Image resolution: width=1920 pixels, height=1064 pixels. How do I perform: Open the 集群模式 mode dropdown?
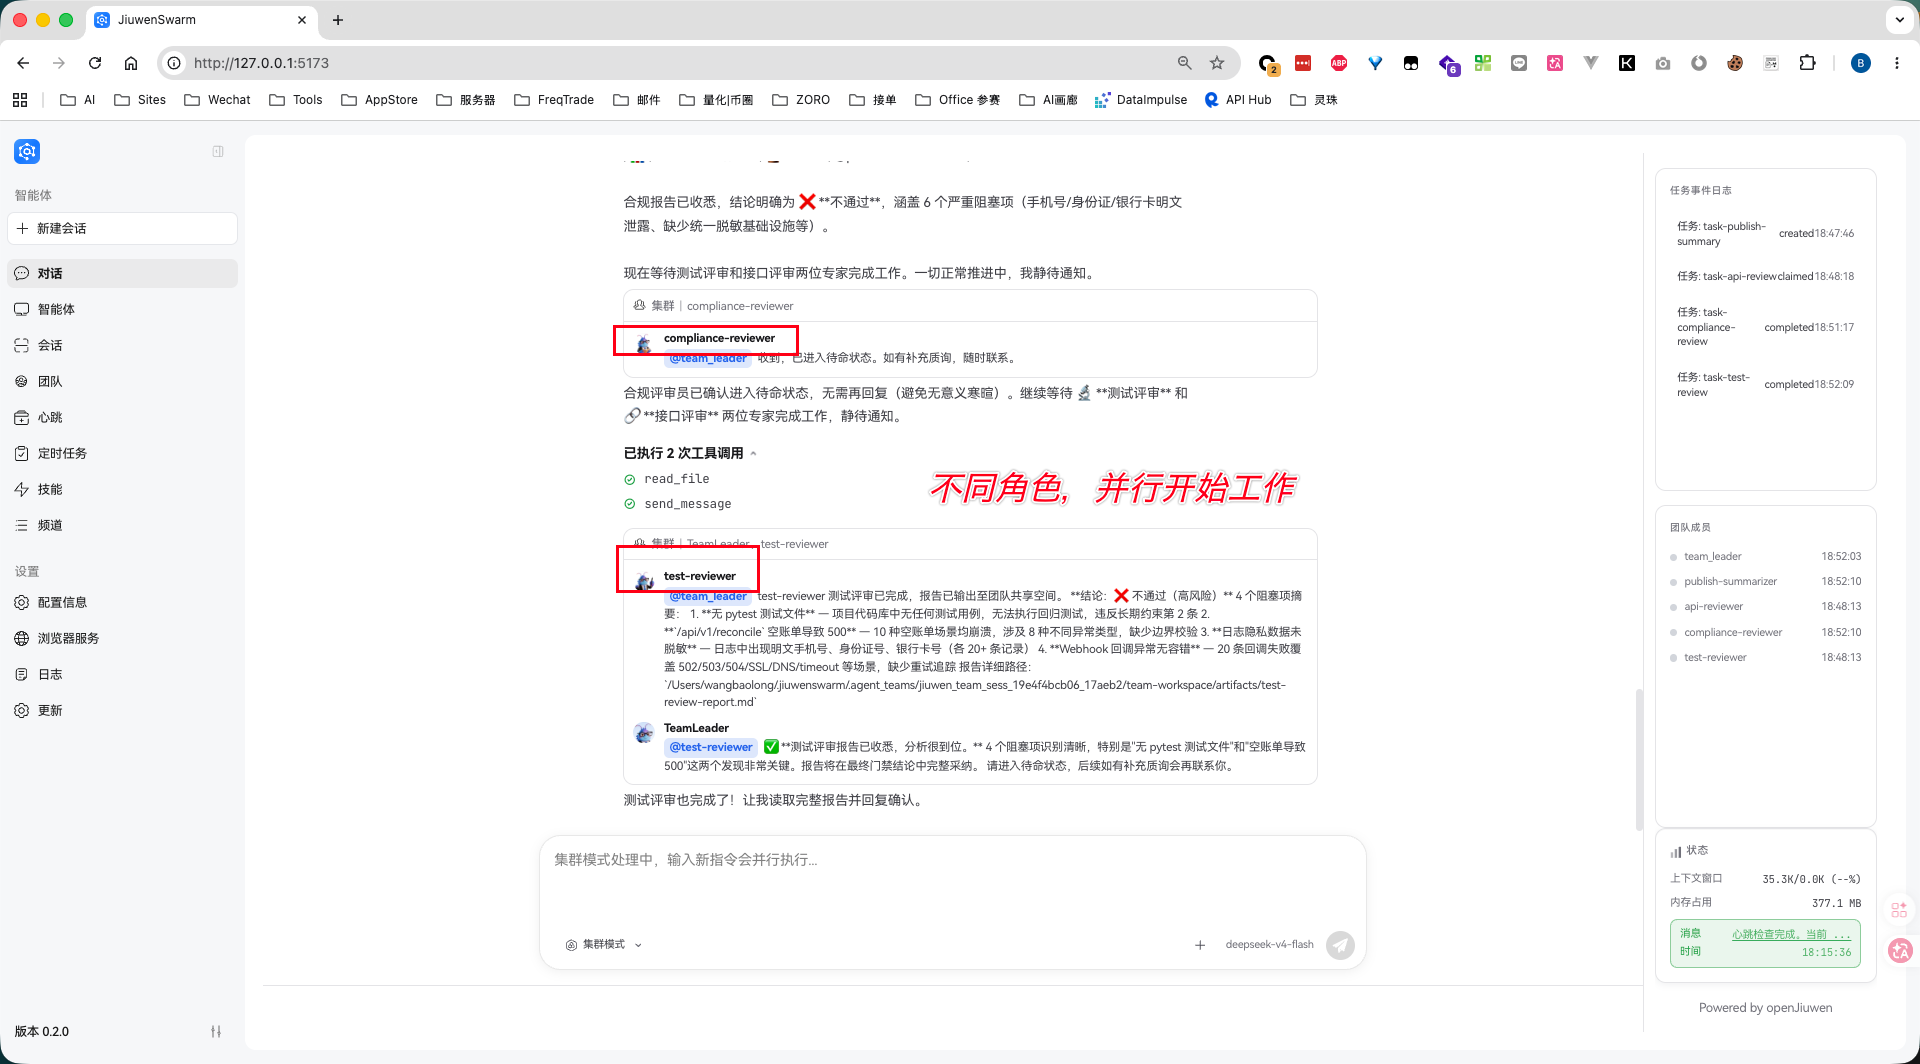[x=604, y=944]
